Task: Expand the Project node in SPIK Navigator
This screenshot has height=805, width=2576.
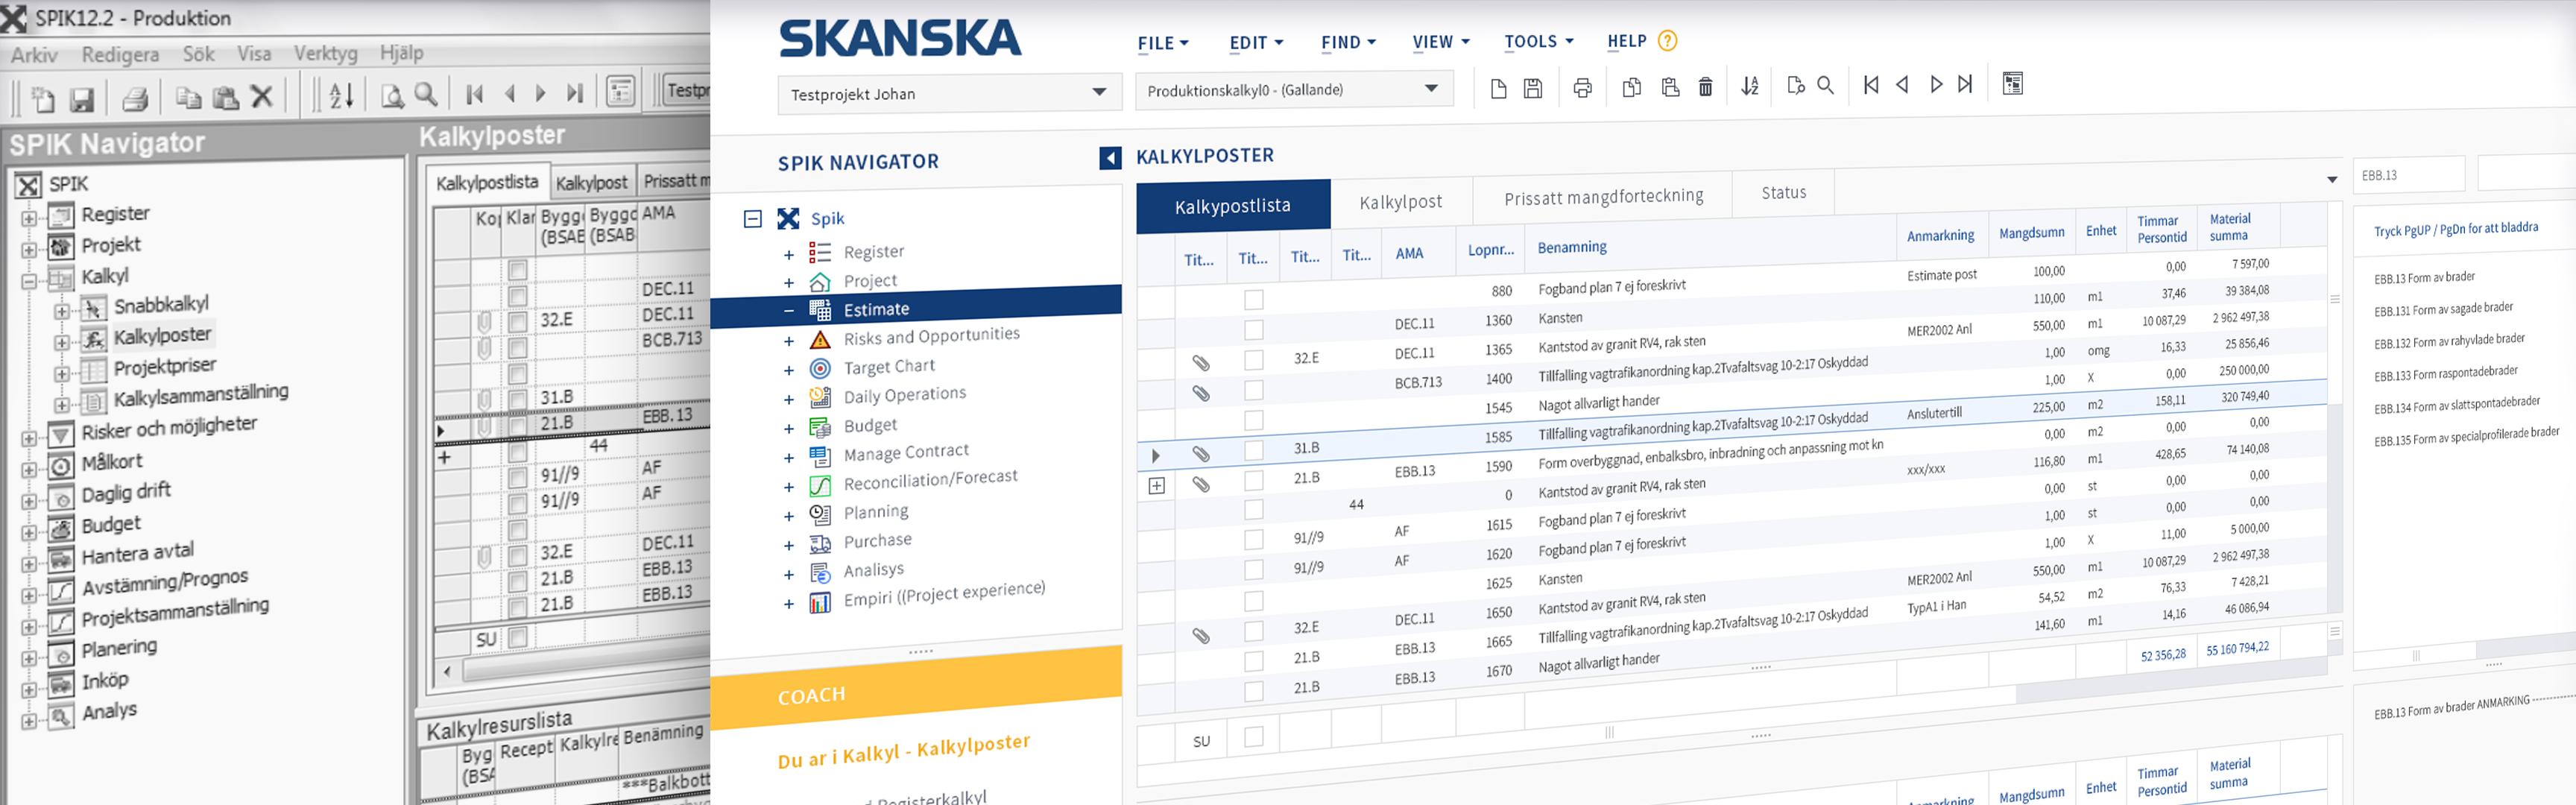Action: [x=788, y=283]
